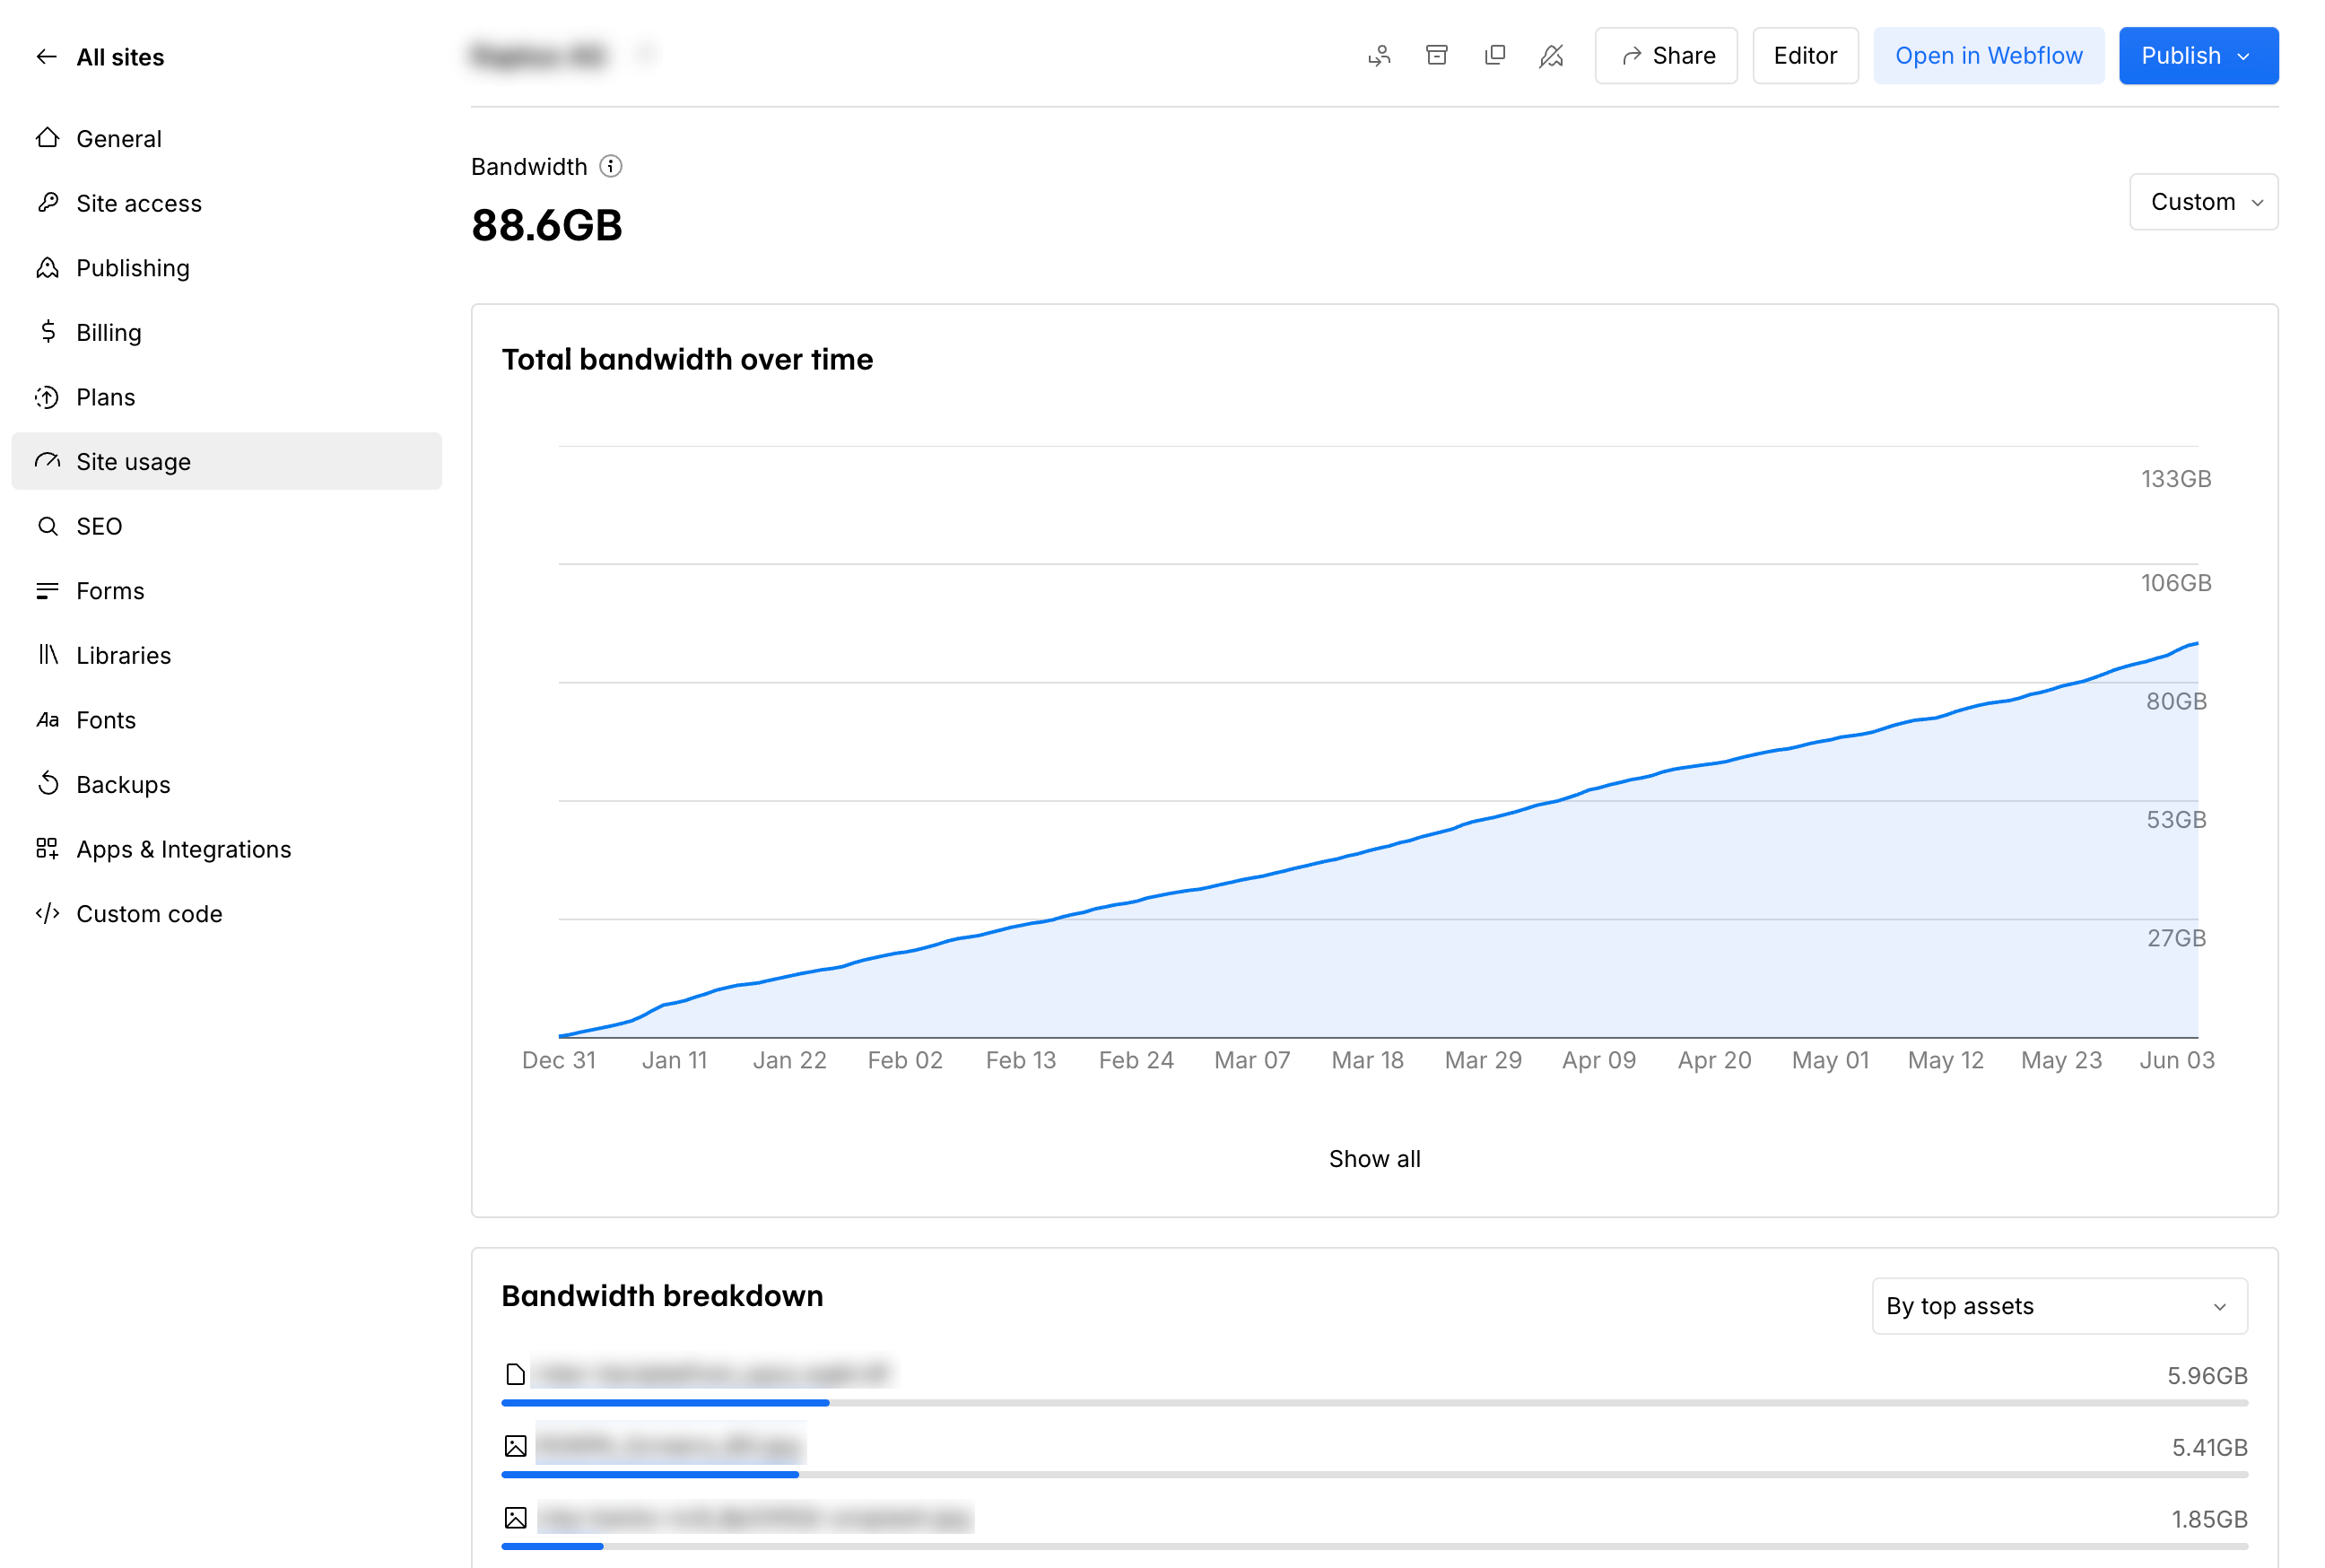Screen dimensions: 2325x1568
Task: Open the Custom code settings
Action: point(226,914)
